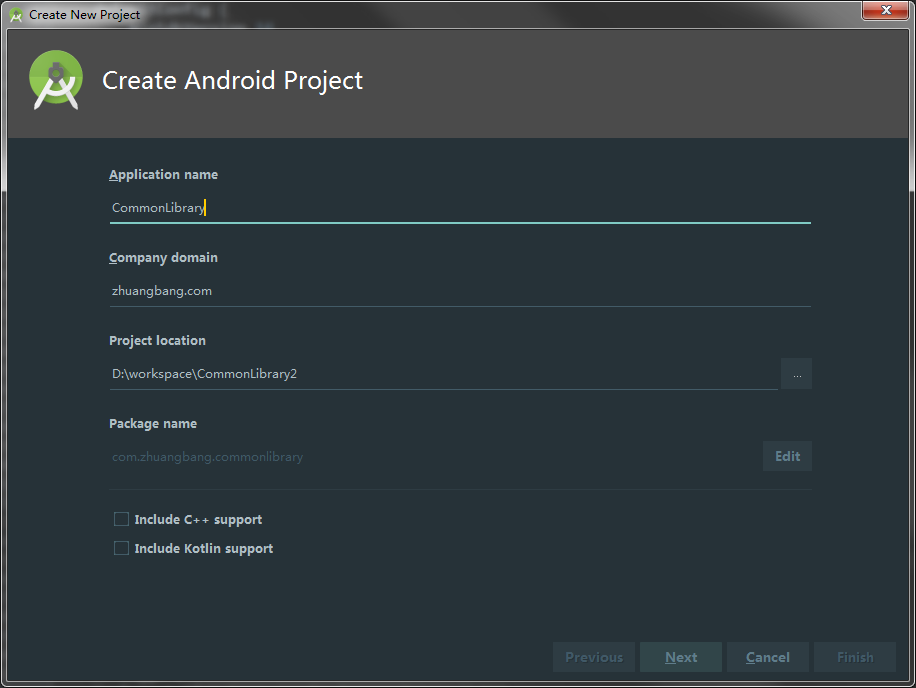
Task: Click the disabled Finish button
Action: 855,657
